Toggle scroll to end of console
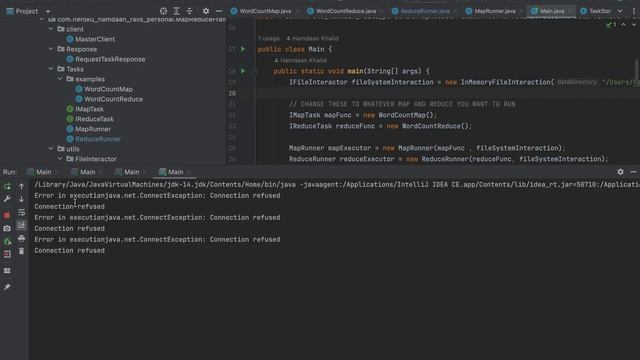The width and height of the screenshot is (640, 360). point(21,225)
